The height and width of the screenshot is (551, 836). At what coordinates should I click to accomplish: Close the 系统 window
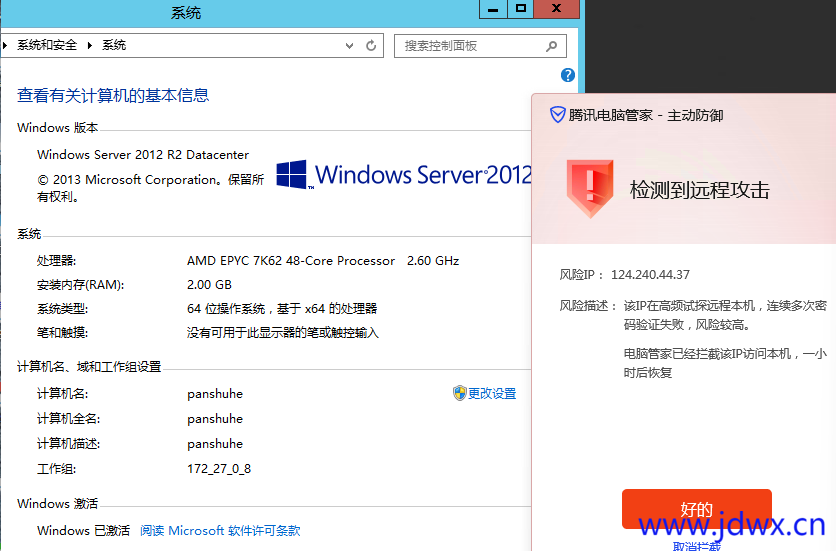pyautogui.click(x=556, y=9)
